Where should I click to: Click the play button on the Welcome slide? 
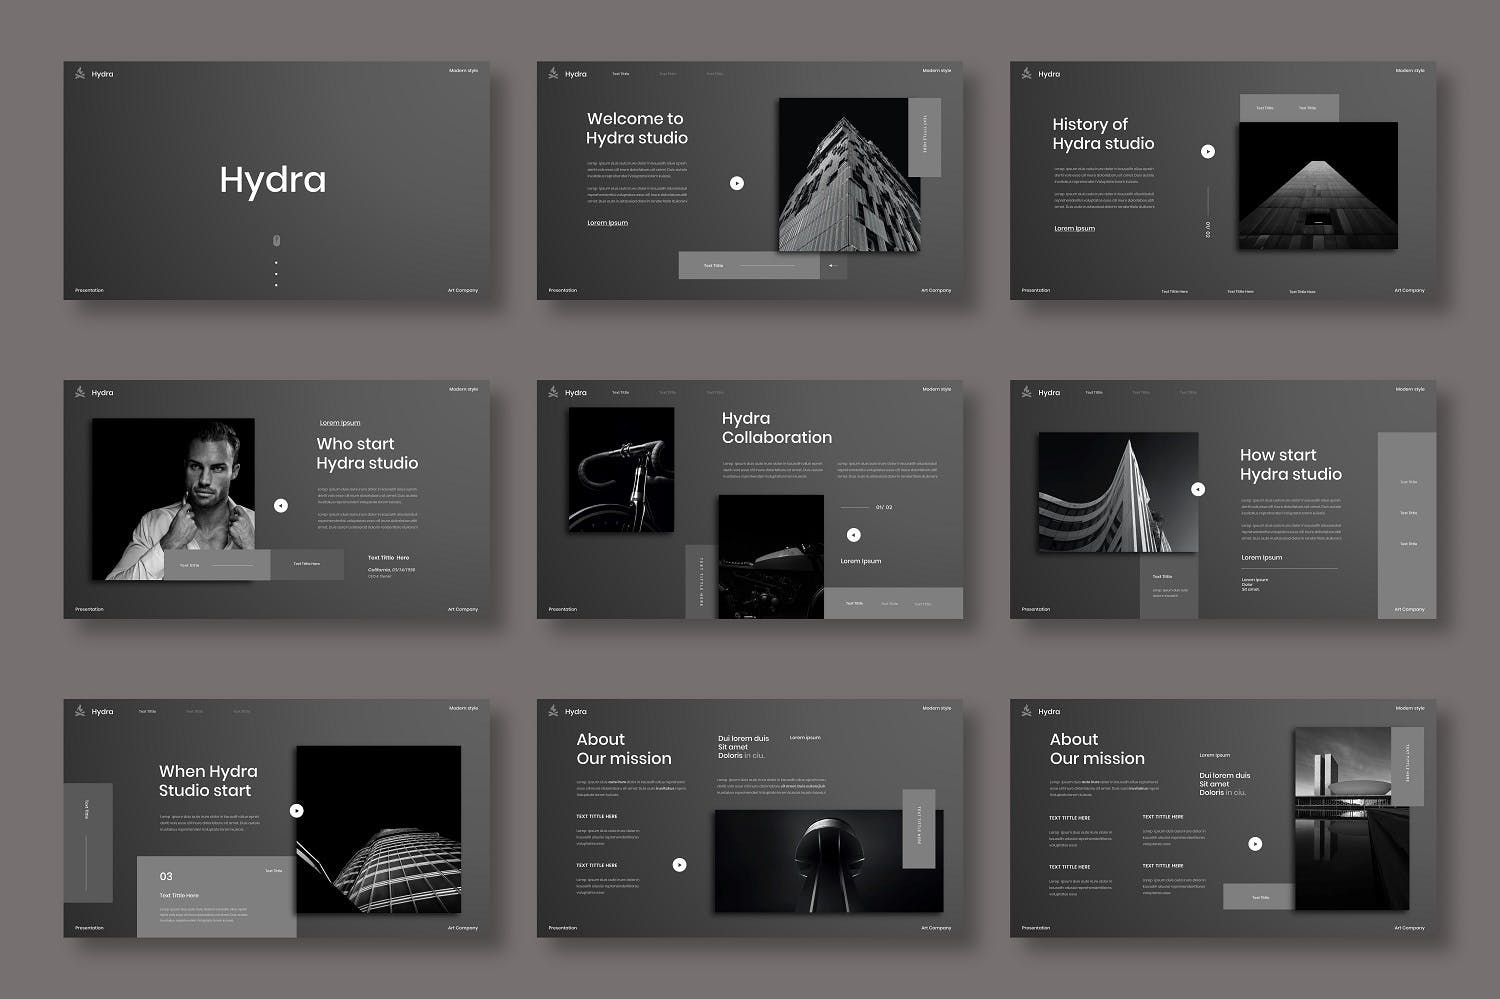pos(737,183)
